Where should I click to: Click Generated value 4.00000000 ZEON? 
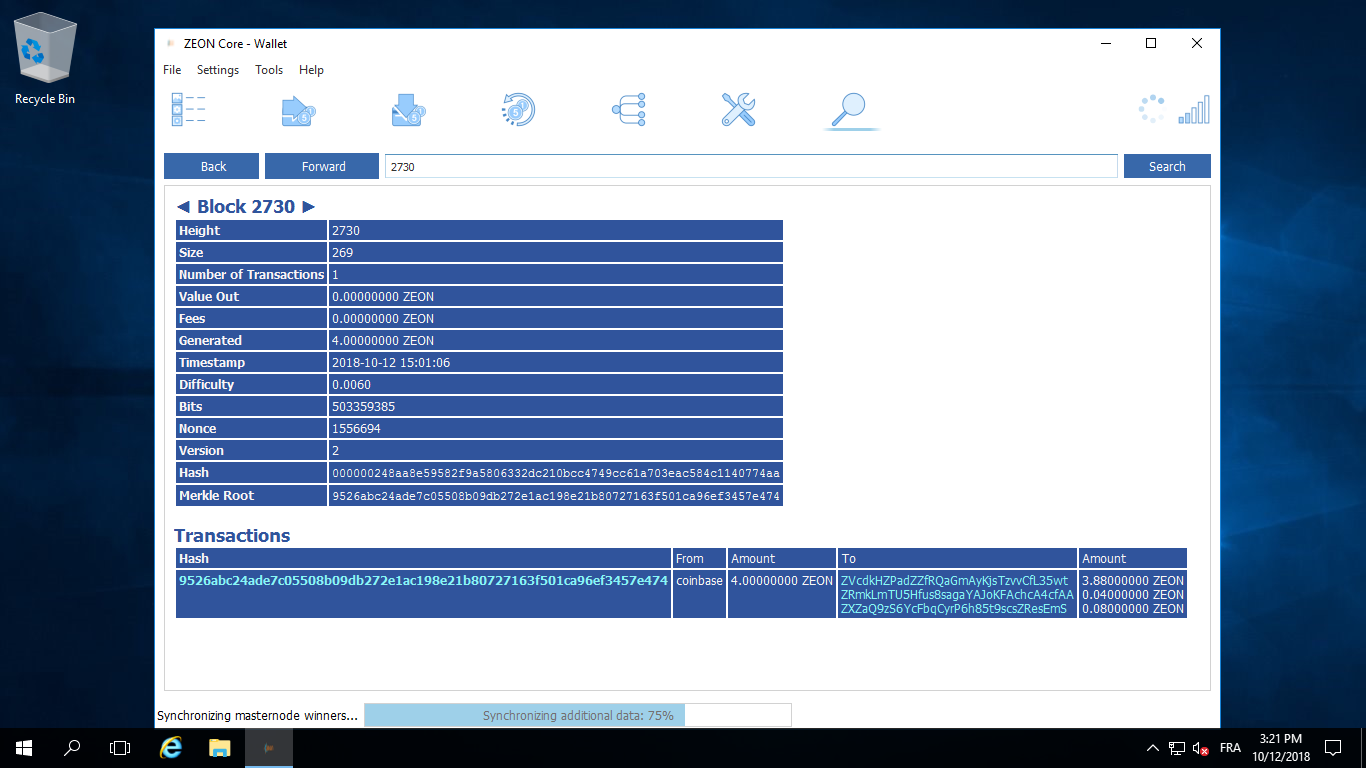click(x=383, y=340)
